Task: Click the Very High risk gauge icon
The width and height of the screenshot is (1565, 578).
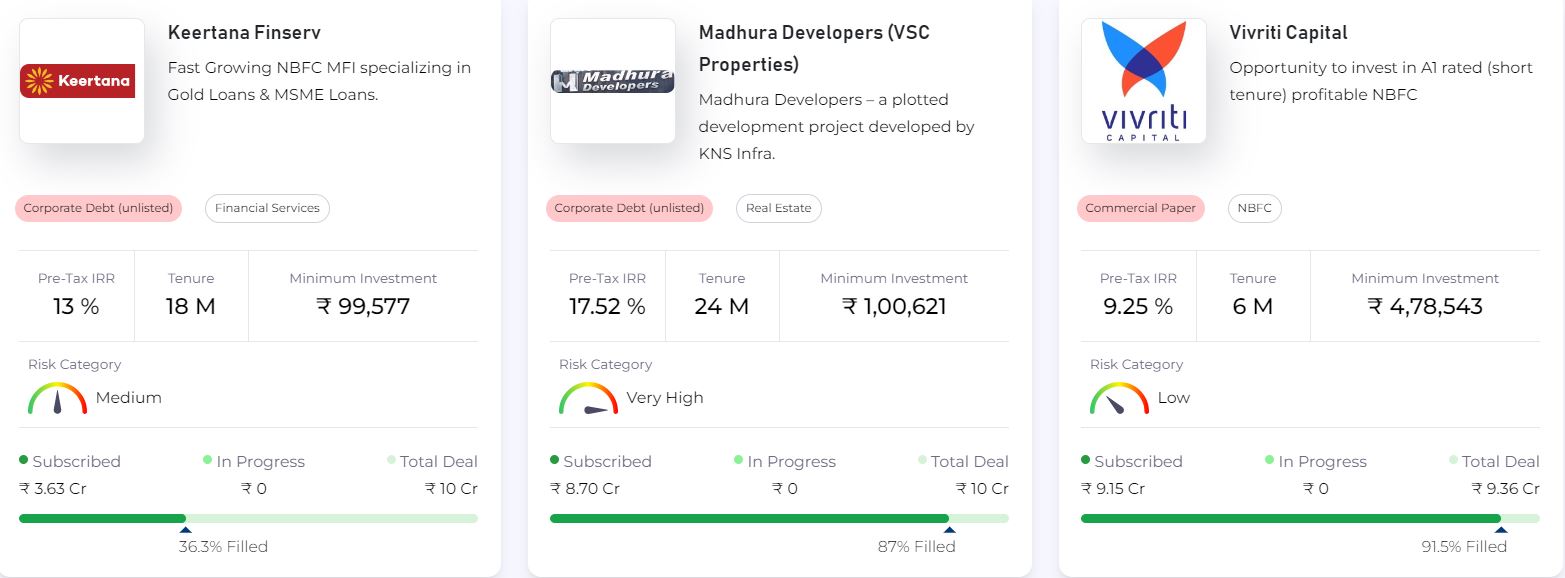Action: [x=588, y=398]
